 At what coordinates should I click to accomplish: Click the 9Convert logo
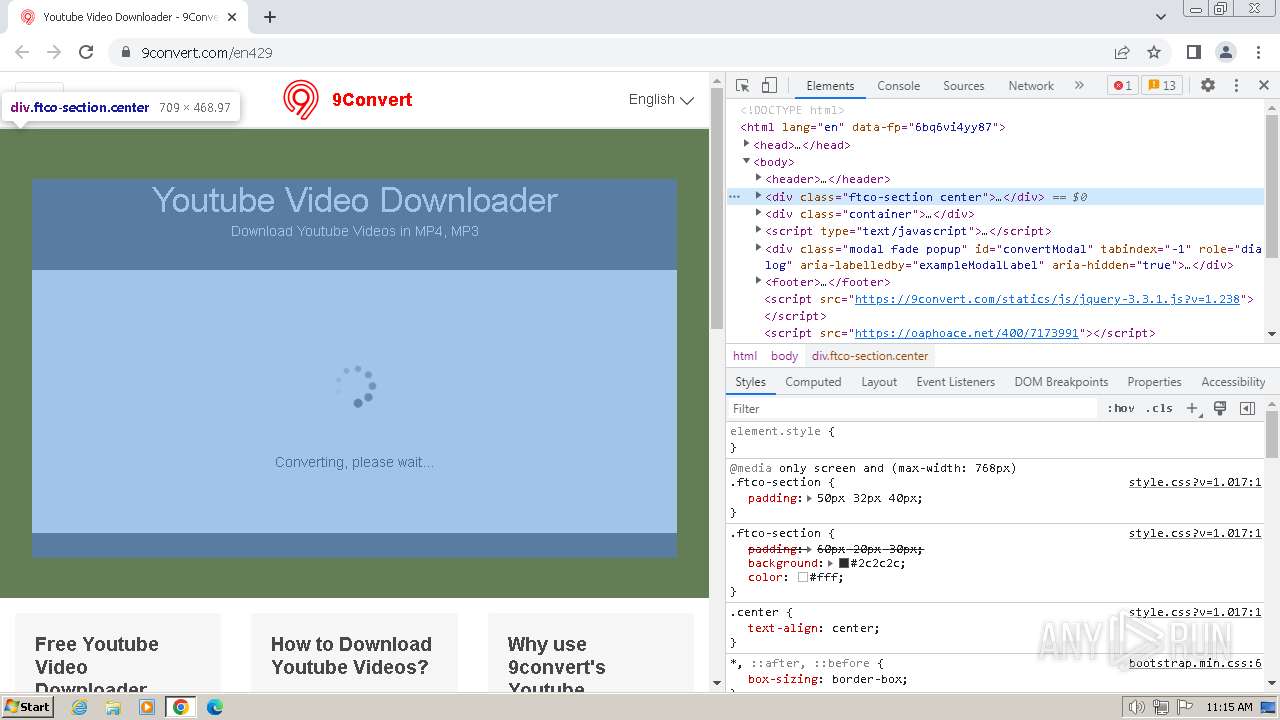pyautogui.click(x=348, y=100)
